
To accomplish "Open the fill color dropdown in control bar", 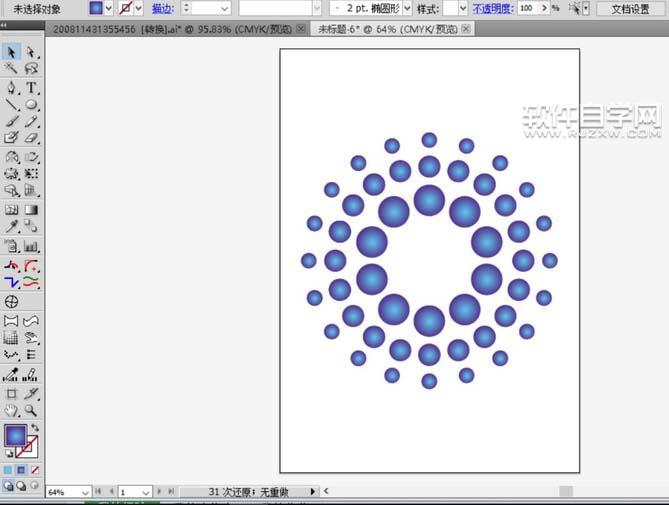I will point(108,8).
